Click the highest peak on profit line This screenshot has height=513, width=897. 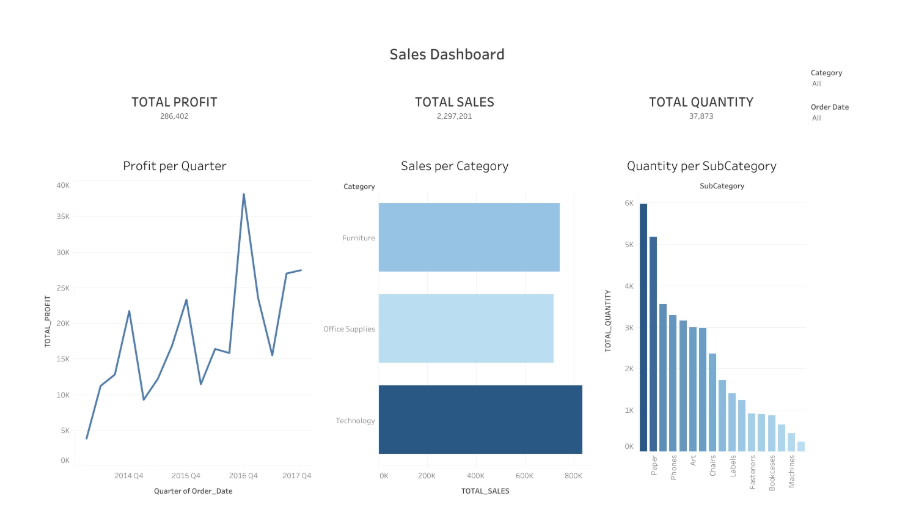click(243, 195)
